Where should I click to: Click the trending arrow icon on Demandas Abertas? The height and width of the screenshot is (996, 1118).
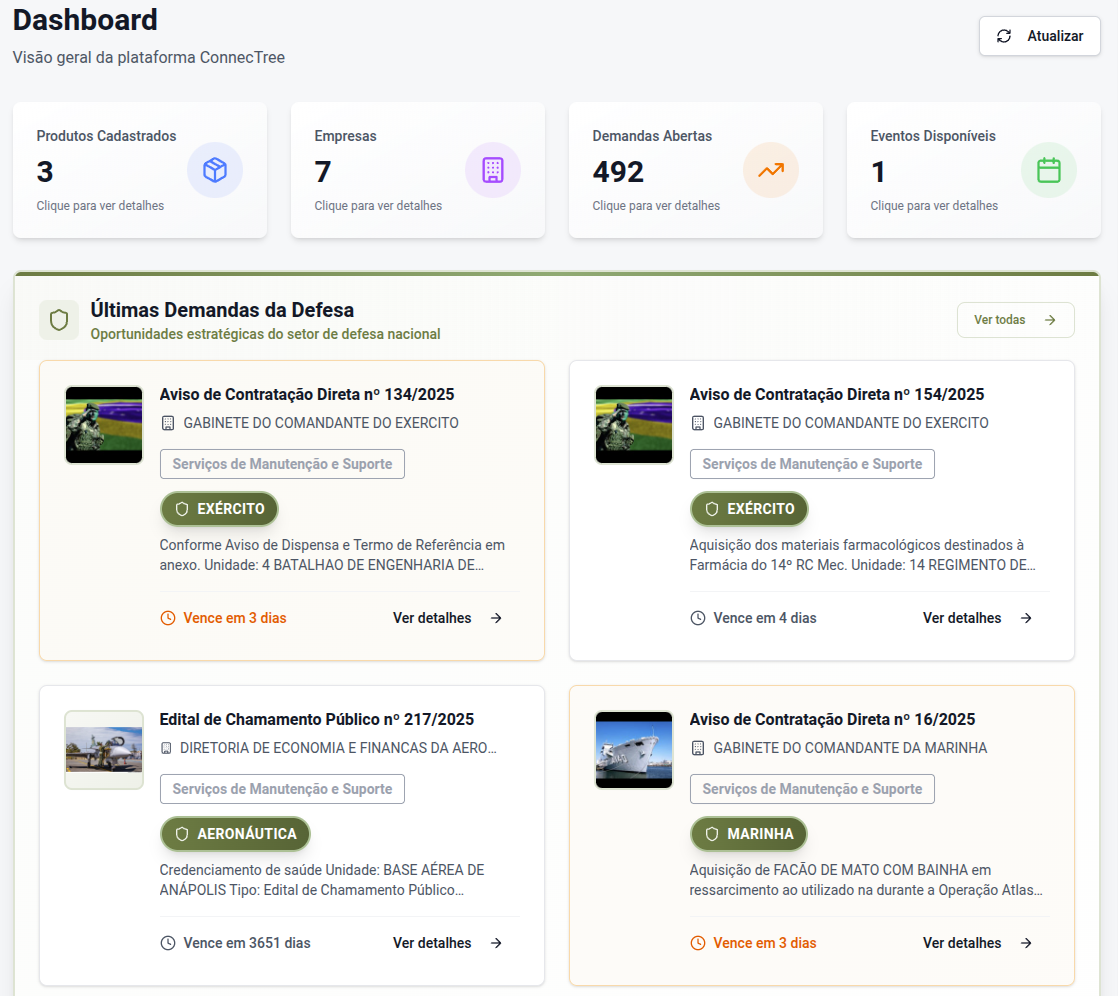click(x=771, y=170)
